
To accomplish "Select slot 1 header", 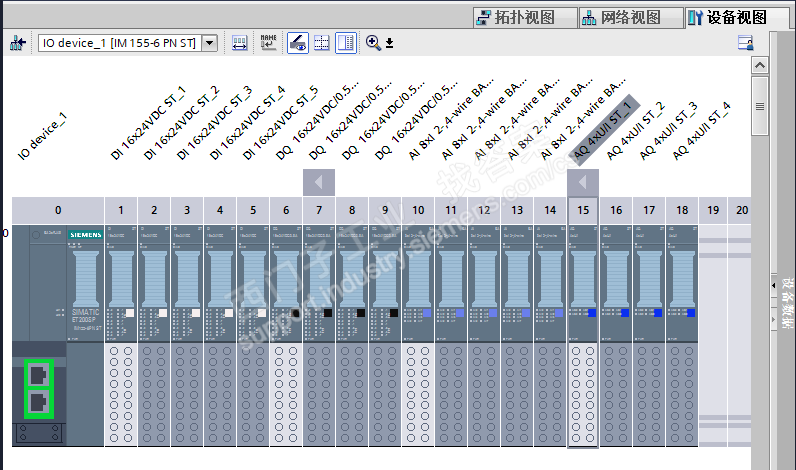I will coord(121,210).
